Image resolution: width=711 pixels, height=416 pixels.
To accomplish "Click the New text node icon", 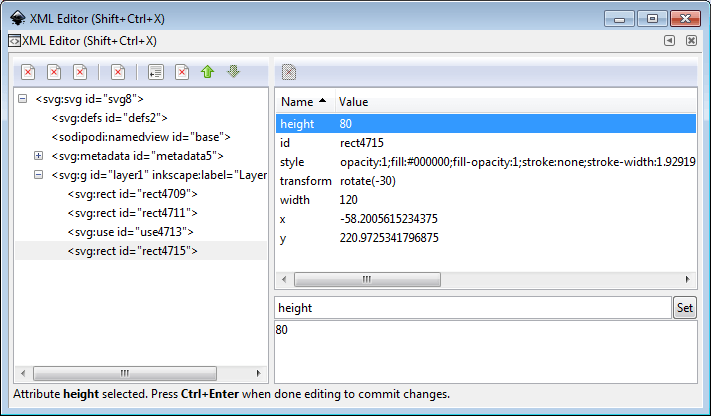I will [x=54, y=72].
